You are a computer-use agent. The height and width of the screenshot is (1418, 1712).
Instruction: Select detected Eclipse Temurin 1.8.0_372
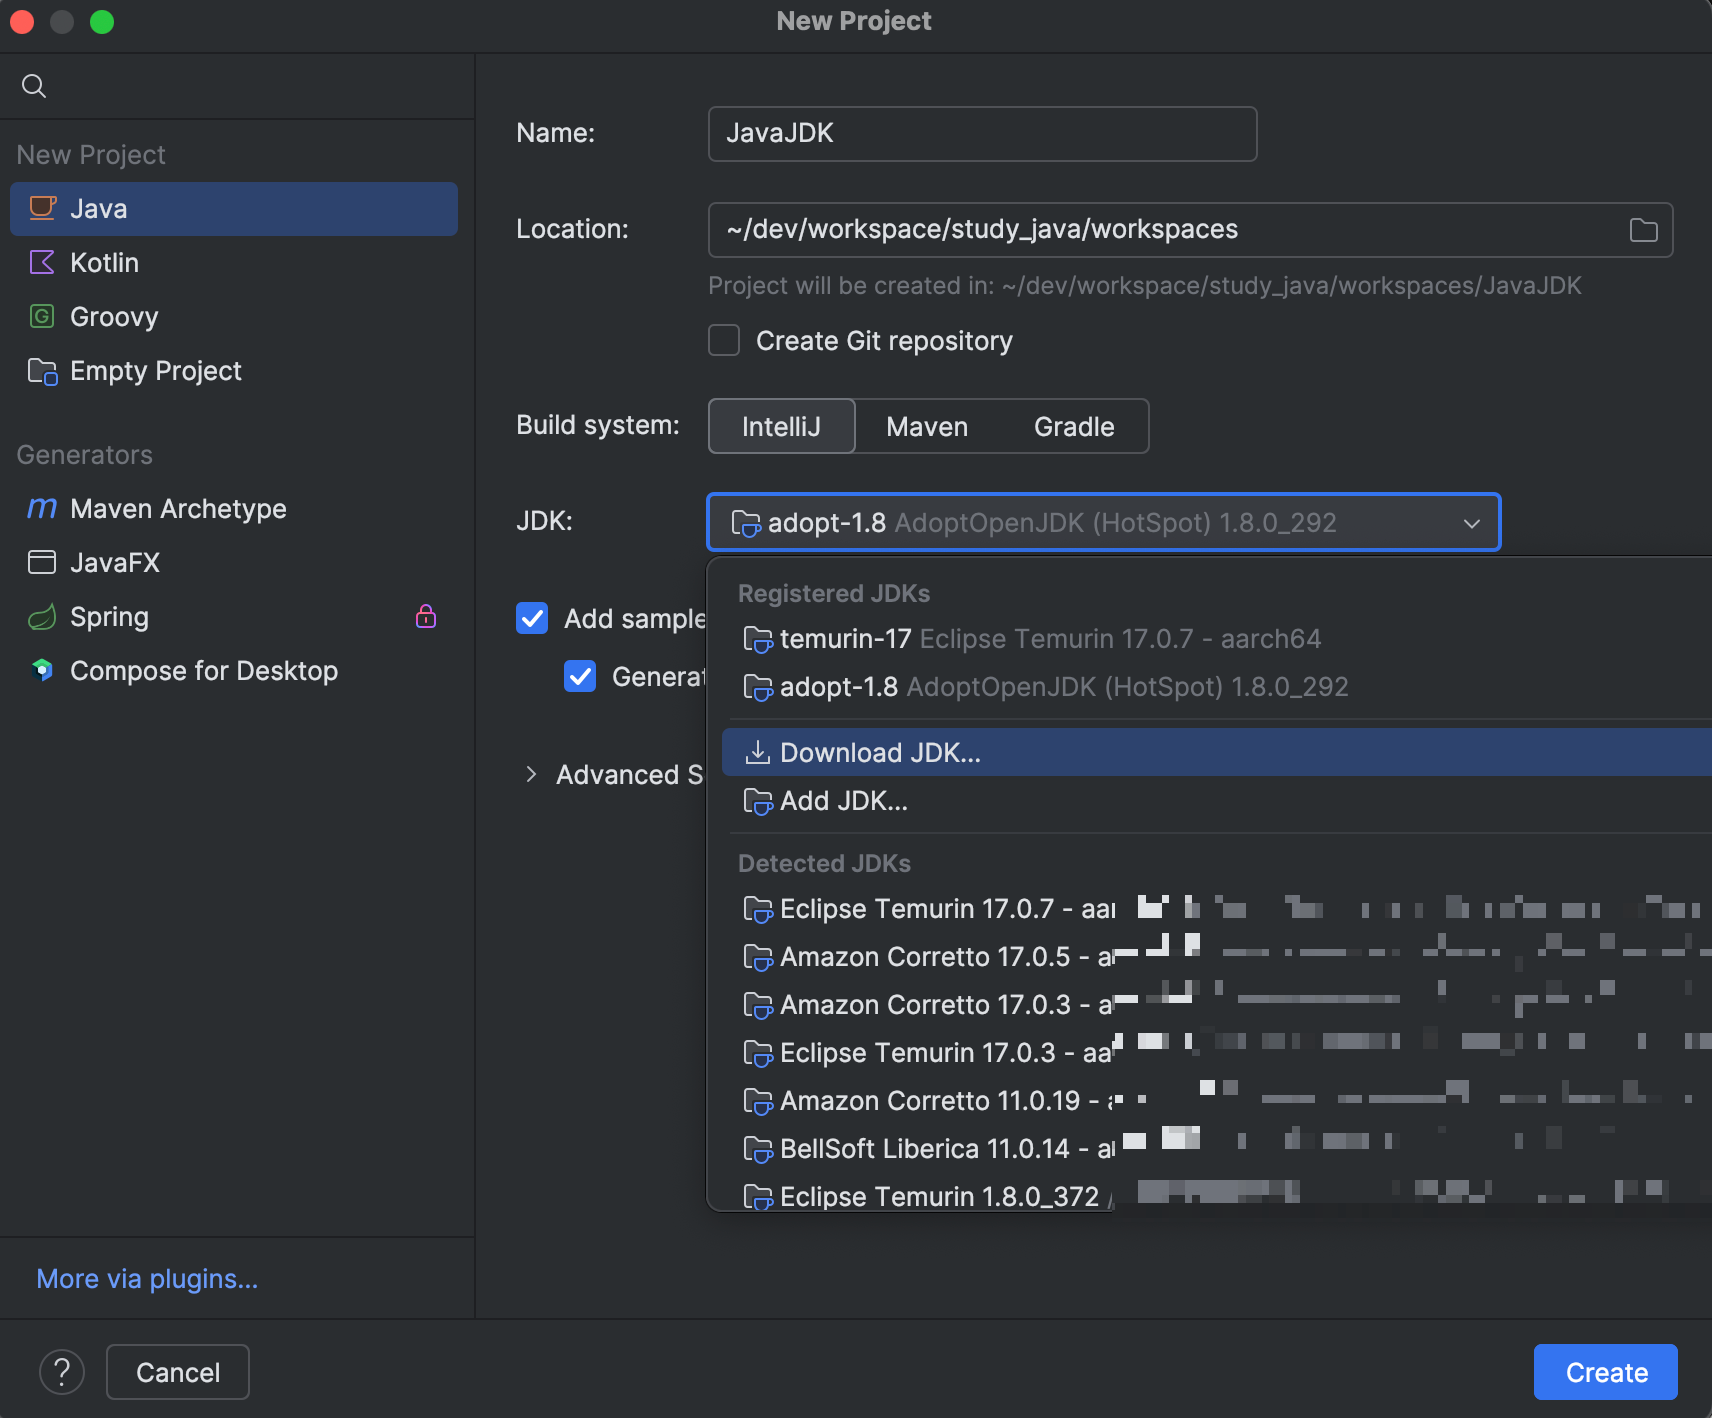(x=1217, y=1195)
